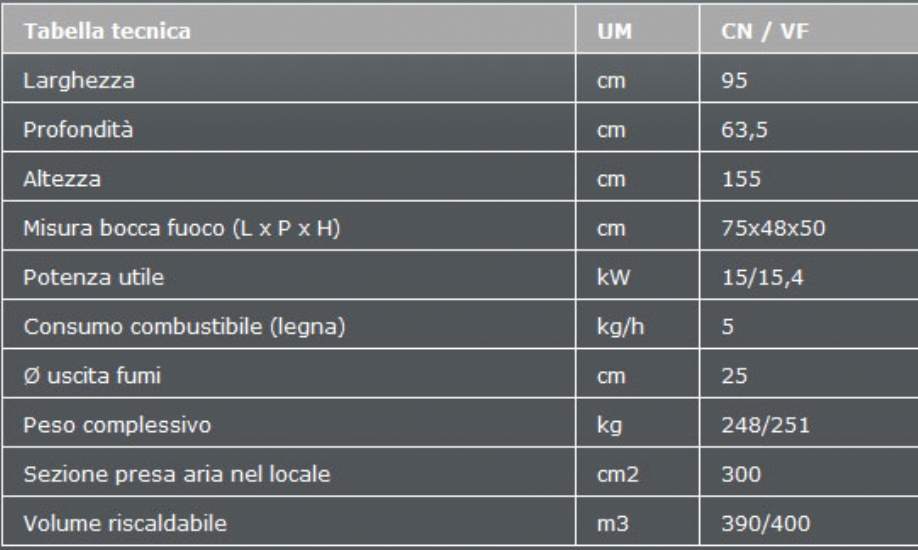Image resolution: width=918 pixels, height=550 pixels.
Task: Select the 'UM' column header
Action: point(638,29)
